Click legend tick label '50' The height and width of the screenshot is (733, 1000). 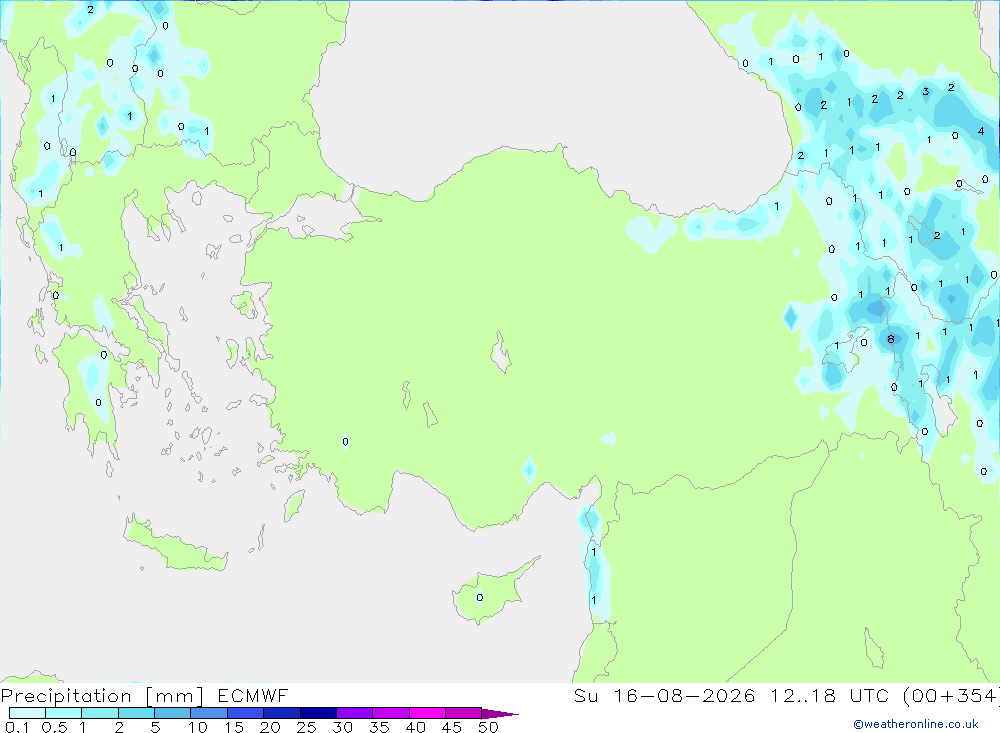(x=489, y=727)
